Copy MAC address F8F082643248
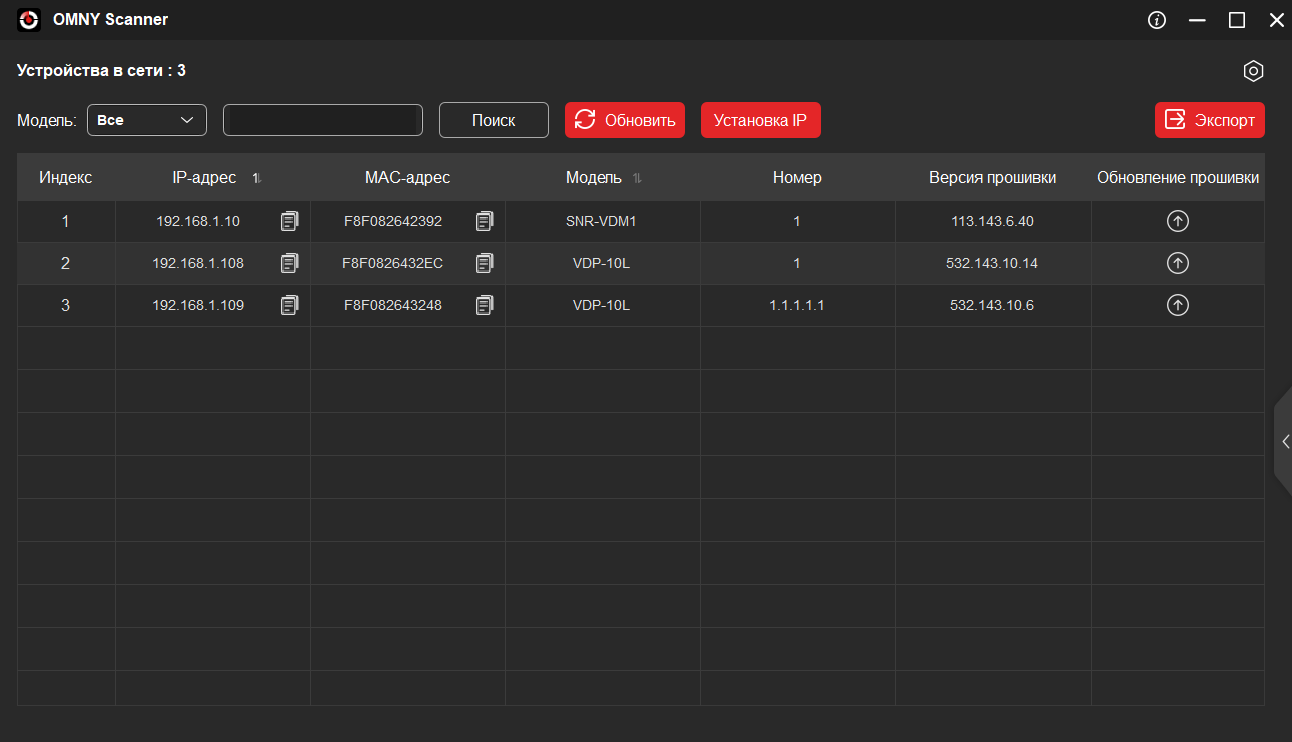This screenshot has height=742, width=1292. click(484, 305)
